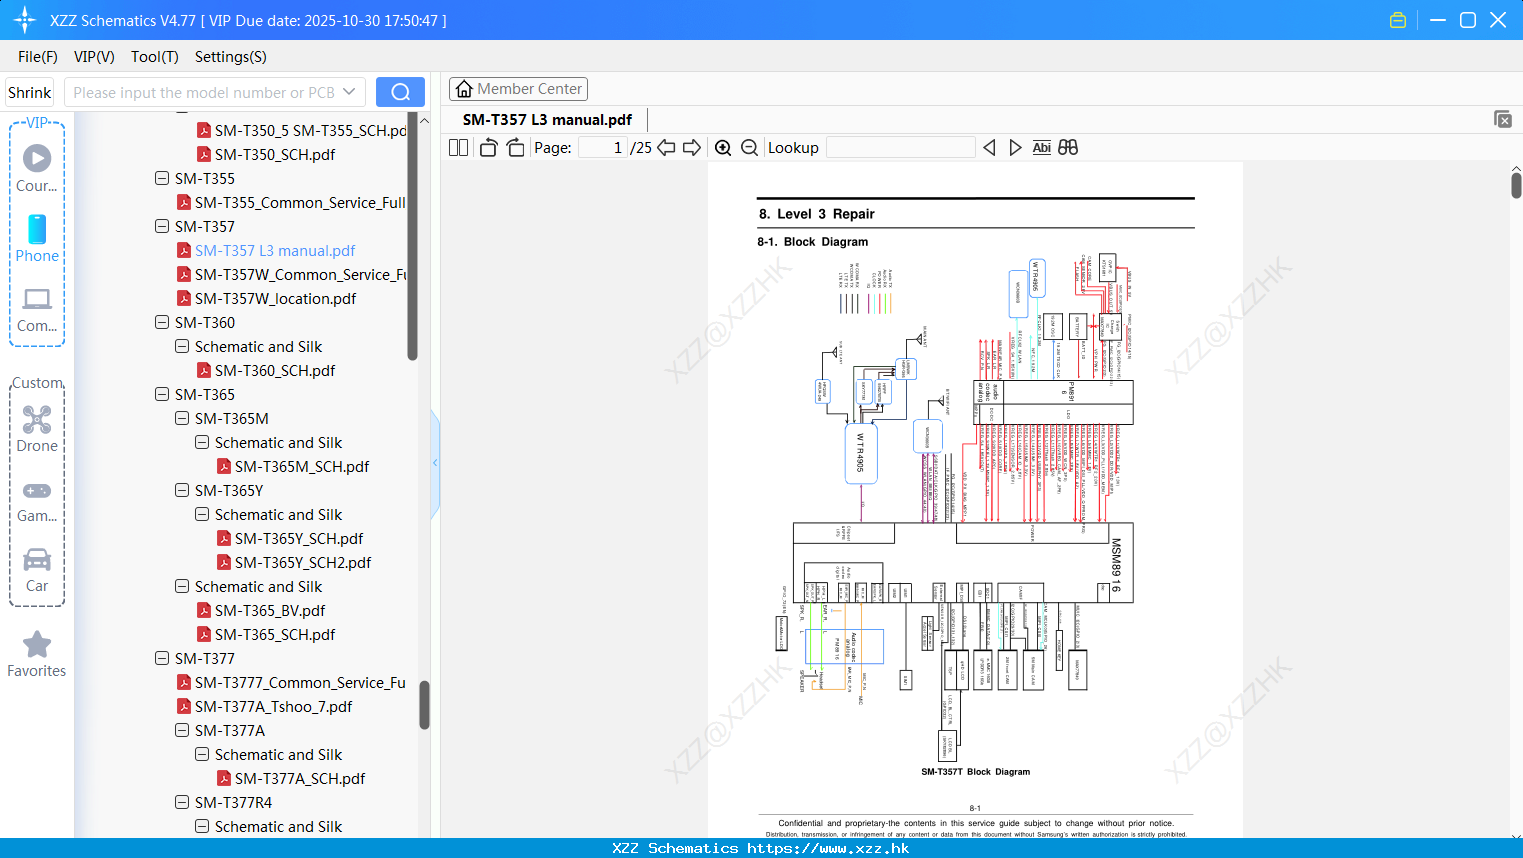The image size is (1523, 858).
Task: Switch to SM-T357 L3 manual.pdf tab
Action: (547, 120)
